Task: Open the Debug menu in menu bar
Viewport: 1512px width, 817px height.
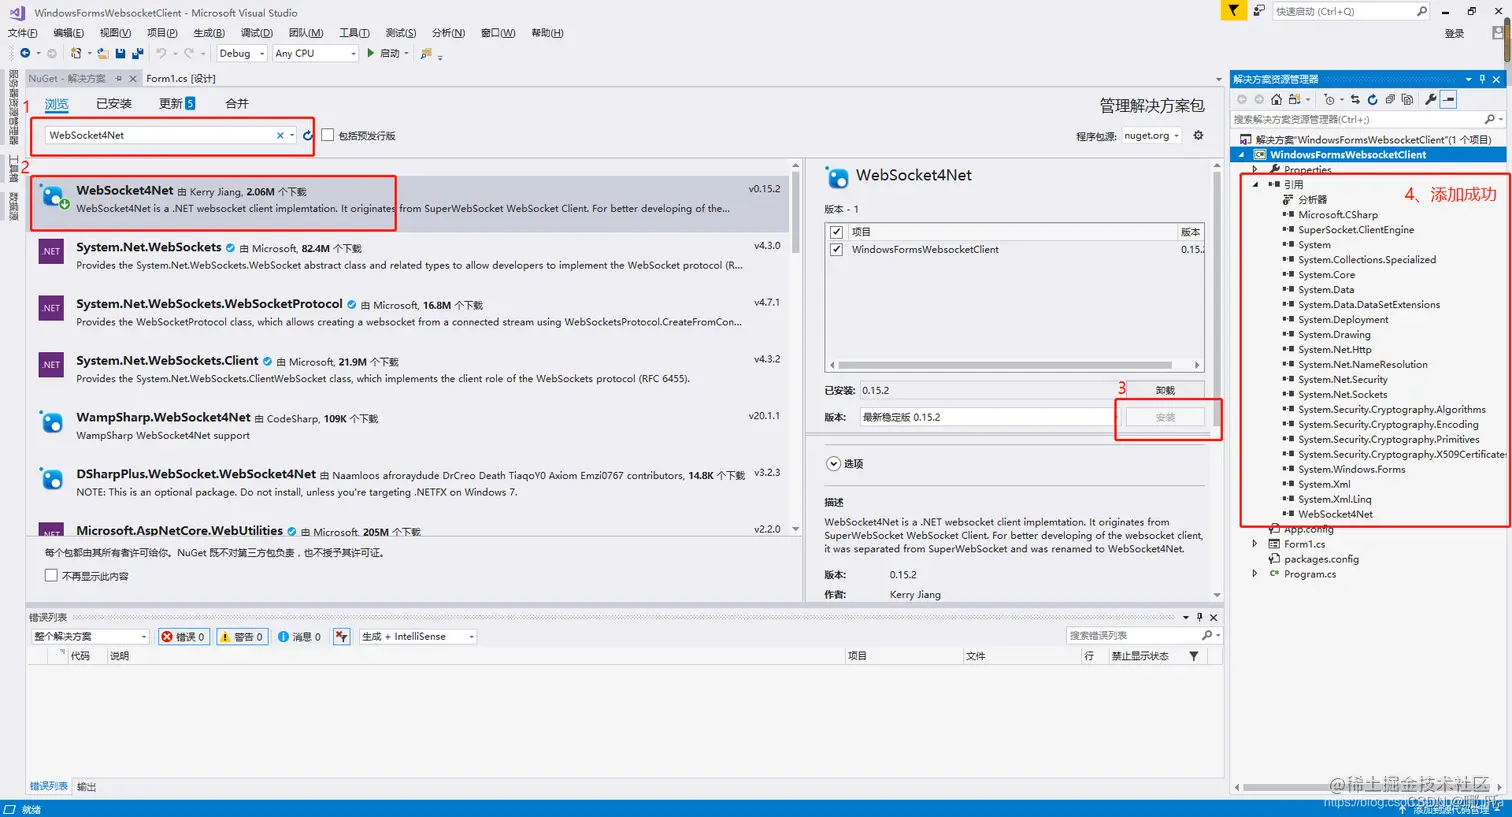Action: (x=257, y=33)
